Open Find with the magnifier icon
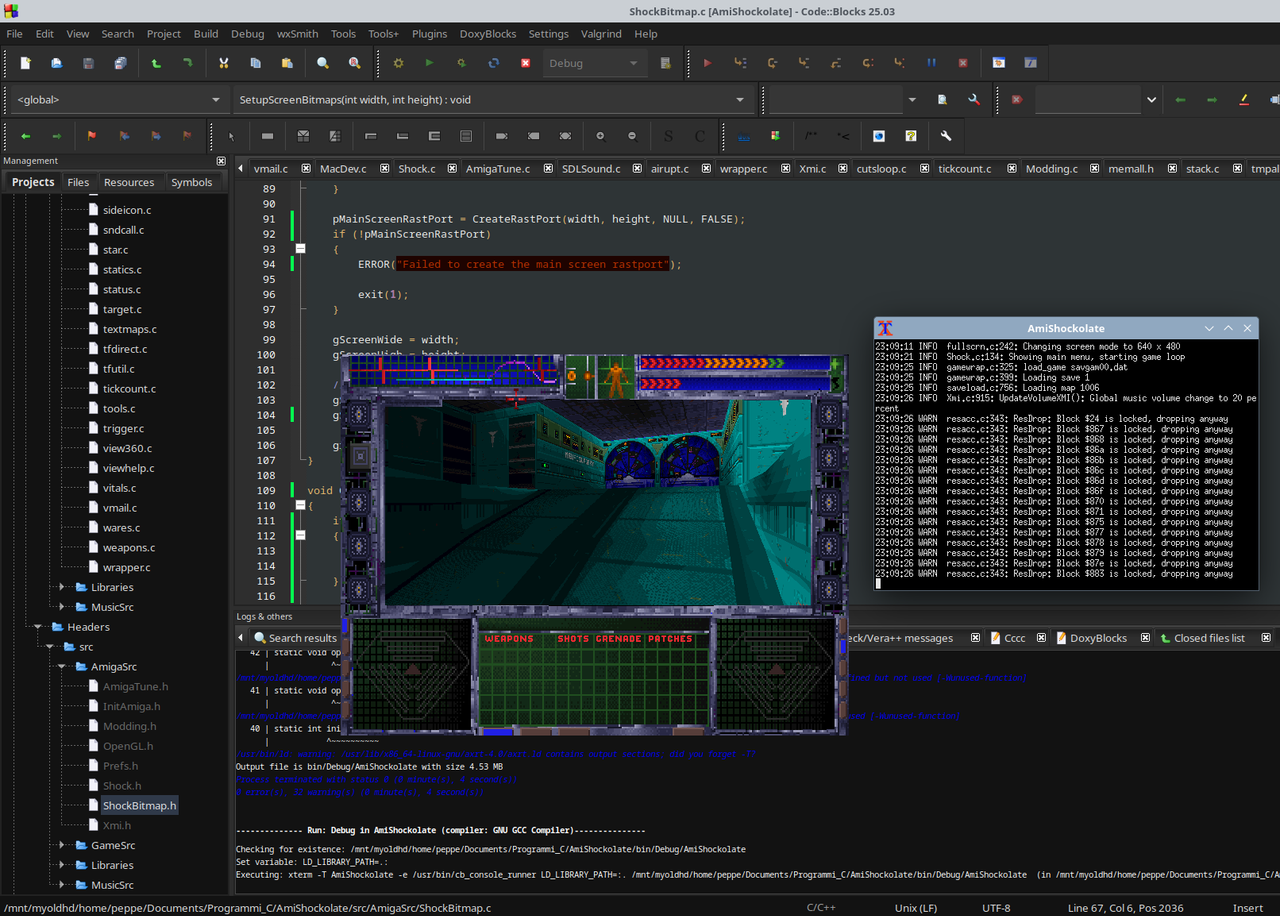Viewport: 1280px width, 916px height. click(323, 63)
